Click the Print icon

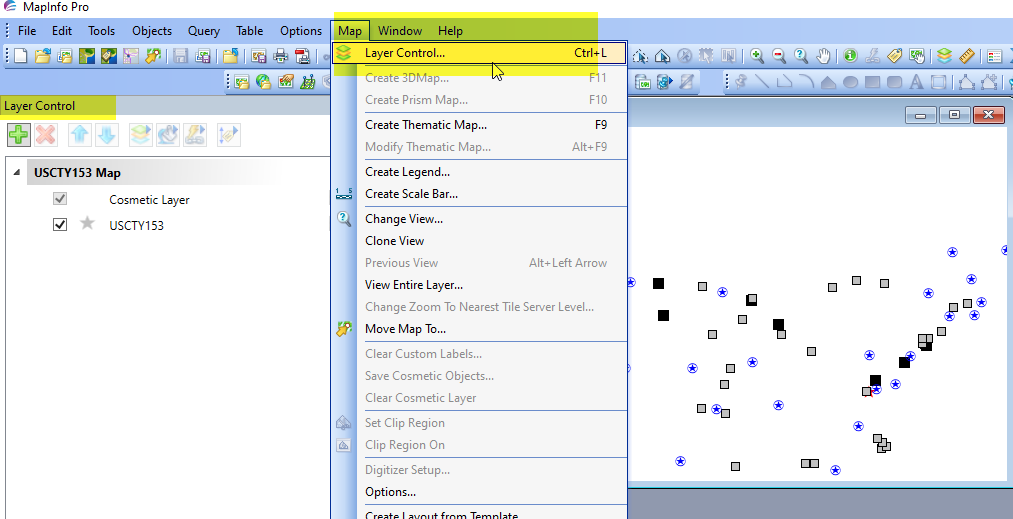(x=280, y=56)
